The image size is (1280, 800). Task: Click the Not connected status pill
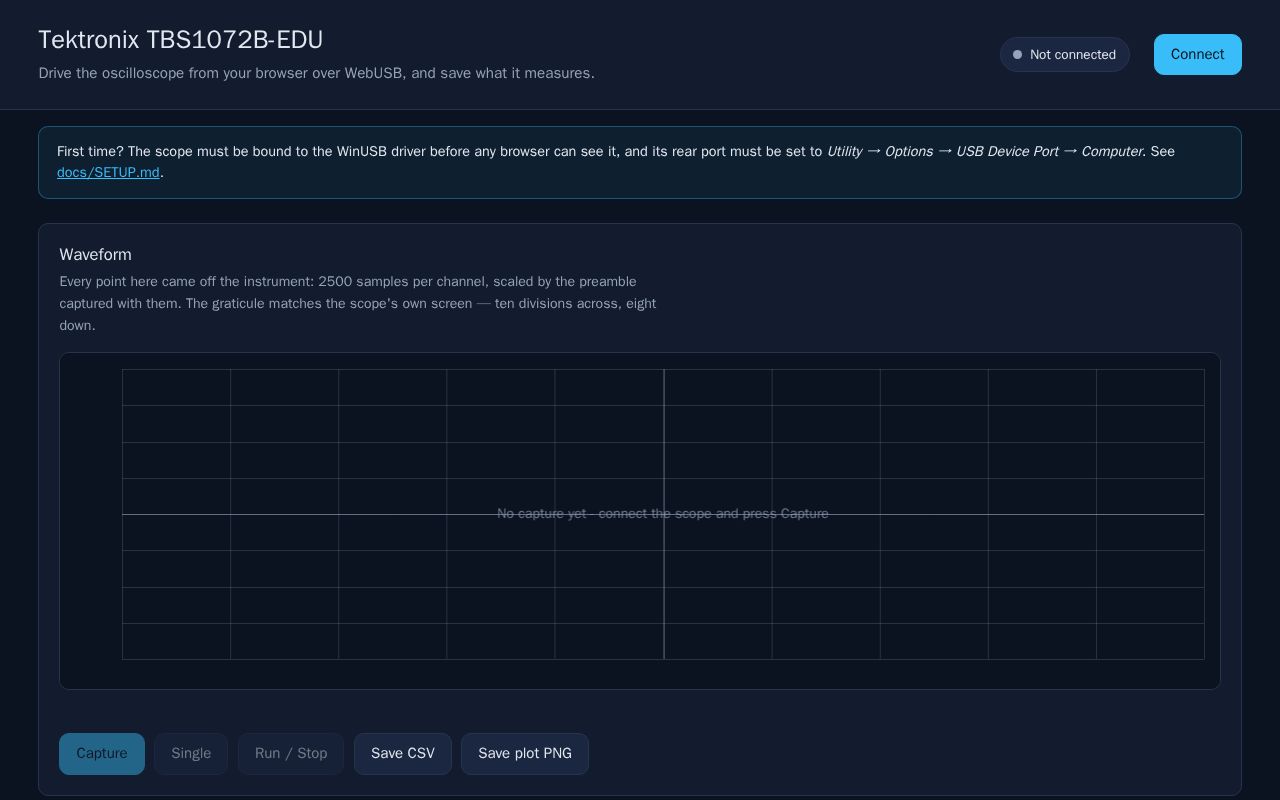coord(1065,55)
